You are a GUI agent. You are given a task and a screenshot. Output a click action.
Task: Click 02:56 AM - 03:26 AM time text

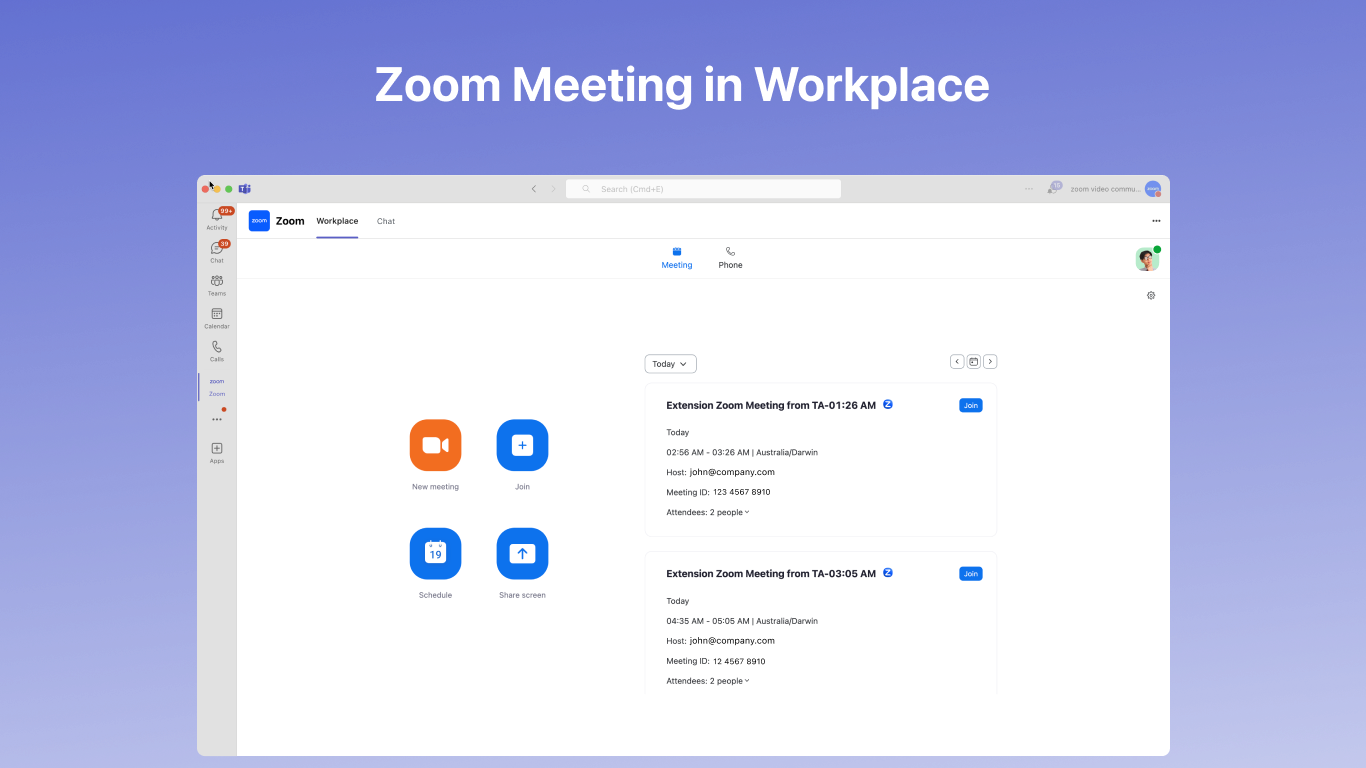coord(708,452)
